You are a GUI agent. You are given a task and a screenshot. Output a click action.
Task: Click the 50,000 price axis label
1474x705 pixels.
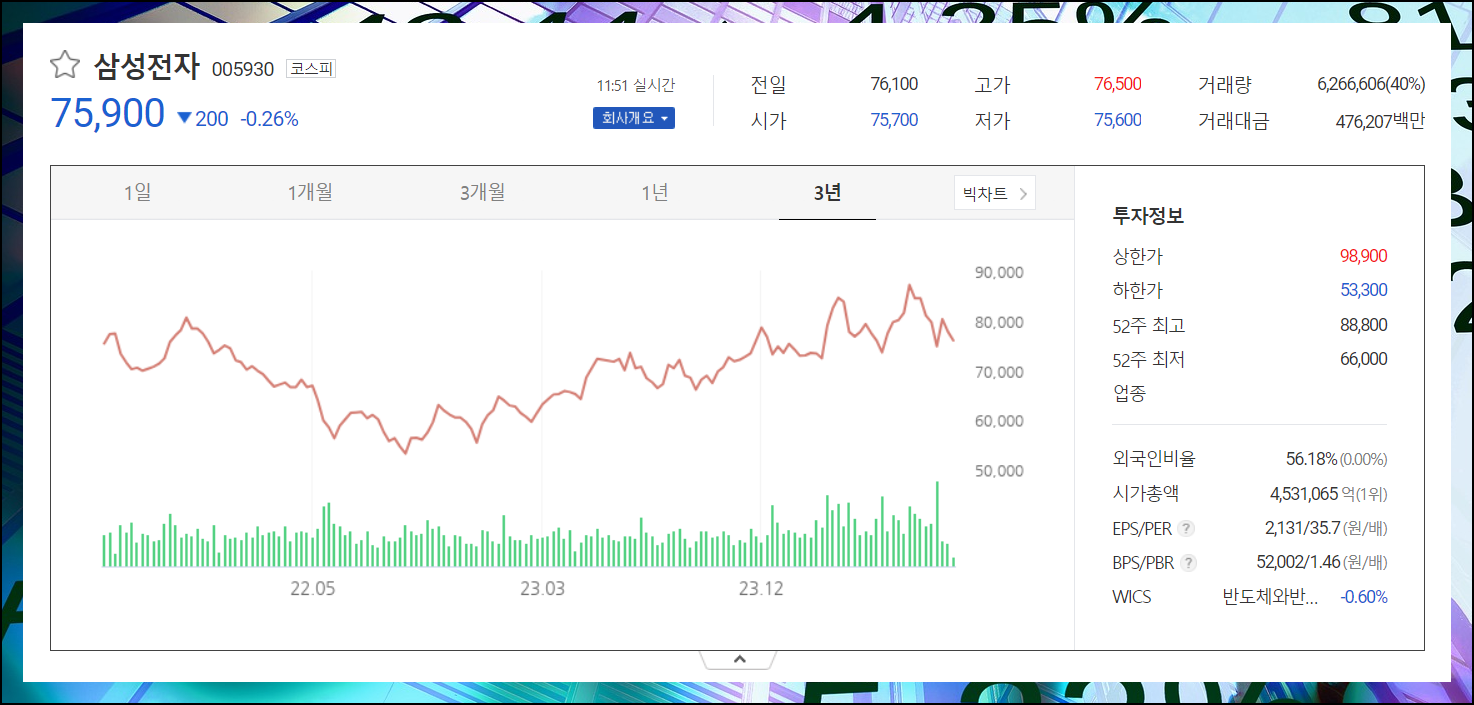(998, 471)
